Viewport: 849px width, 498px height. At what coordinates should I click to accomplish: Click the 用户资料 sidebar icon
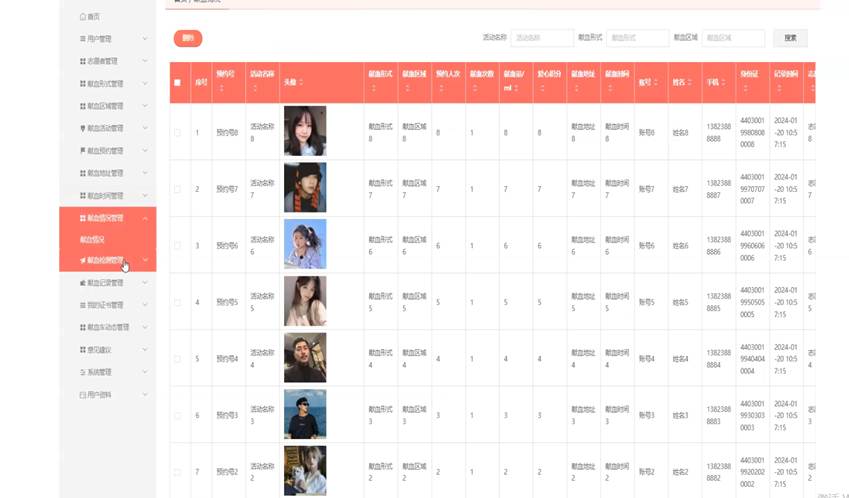tap(83, 395)
